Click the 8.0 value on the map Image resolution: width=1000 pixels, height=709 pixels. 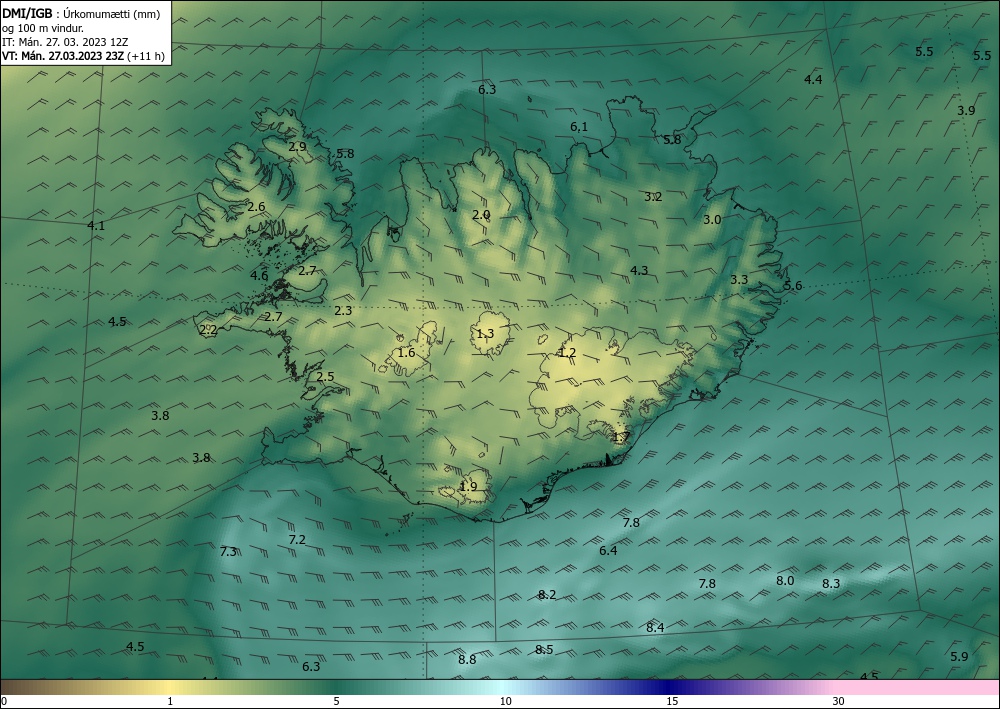pos(785,580)
